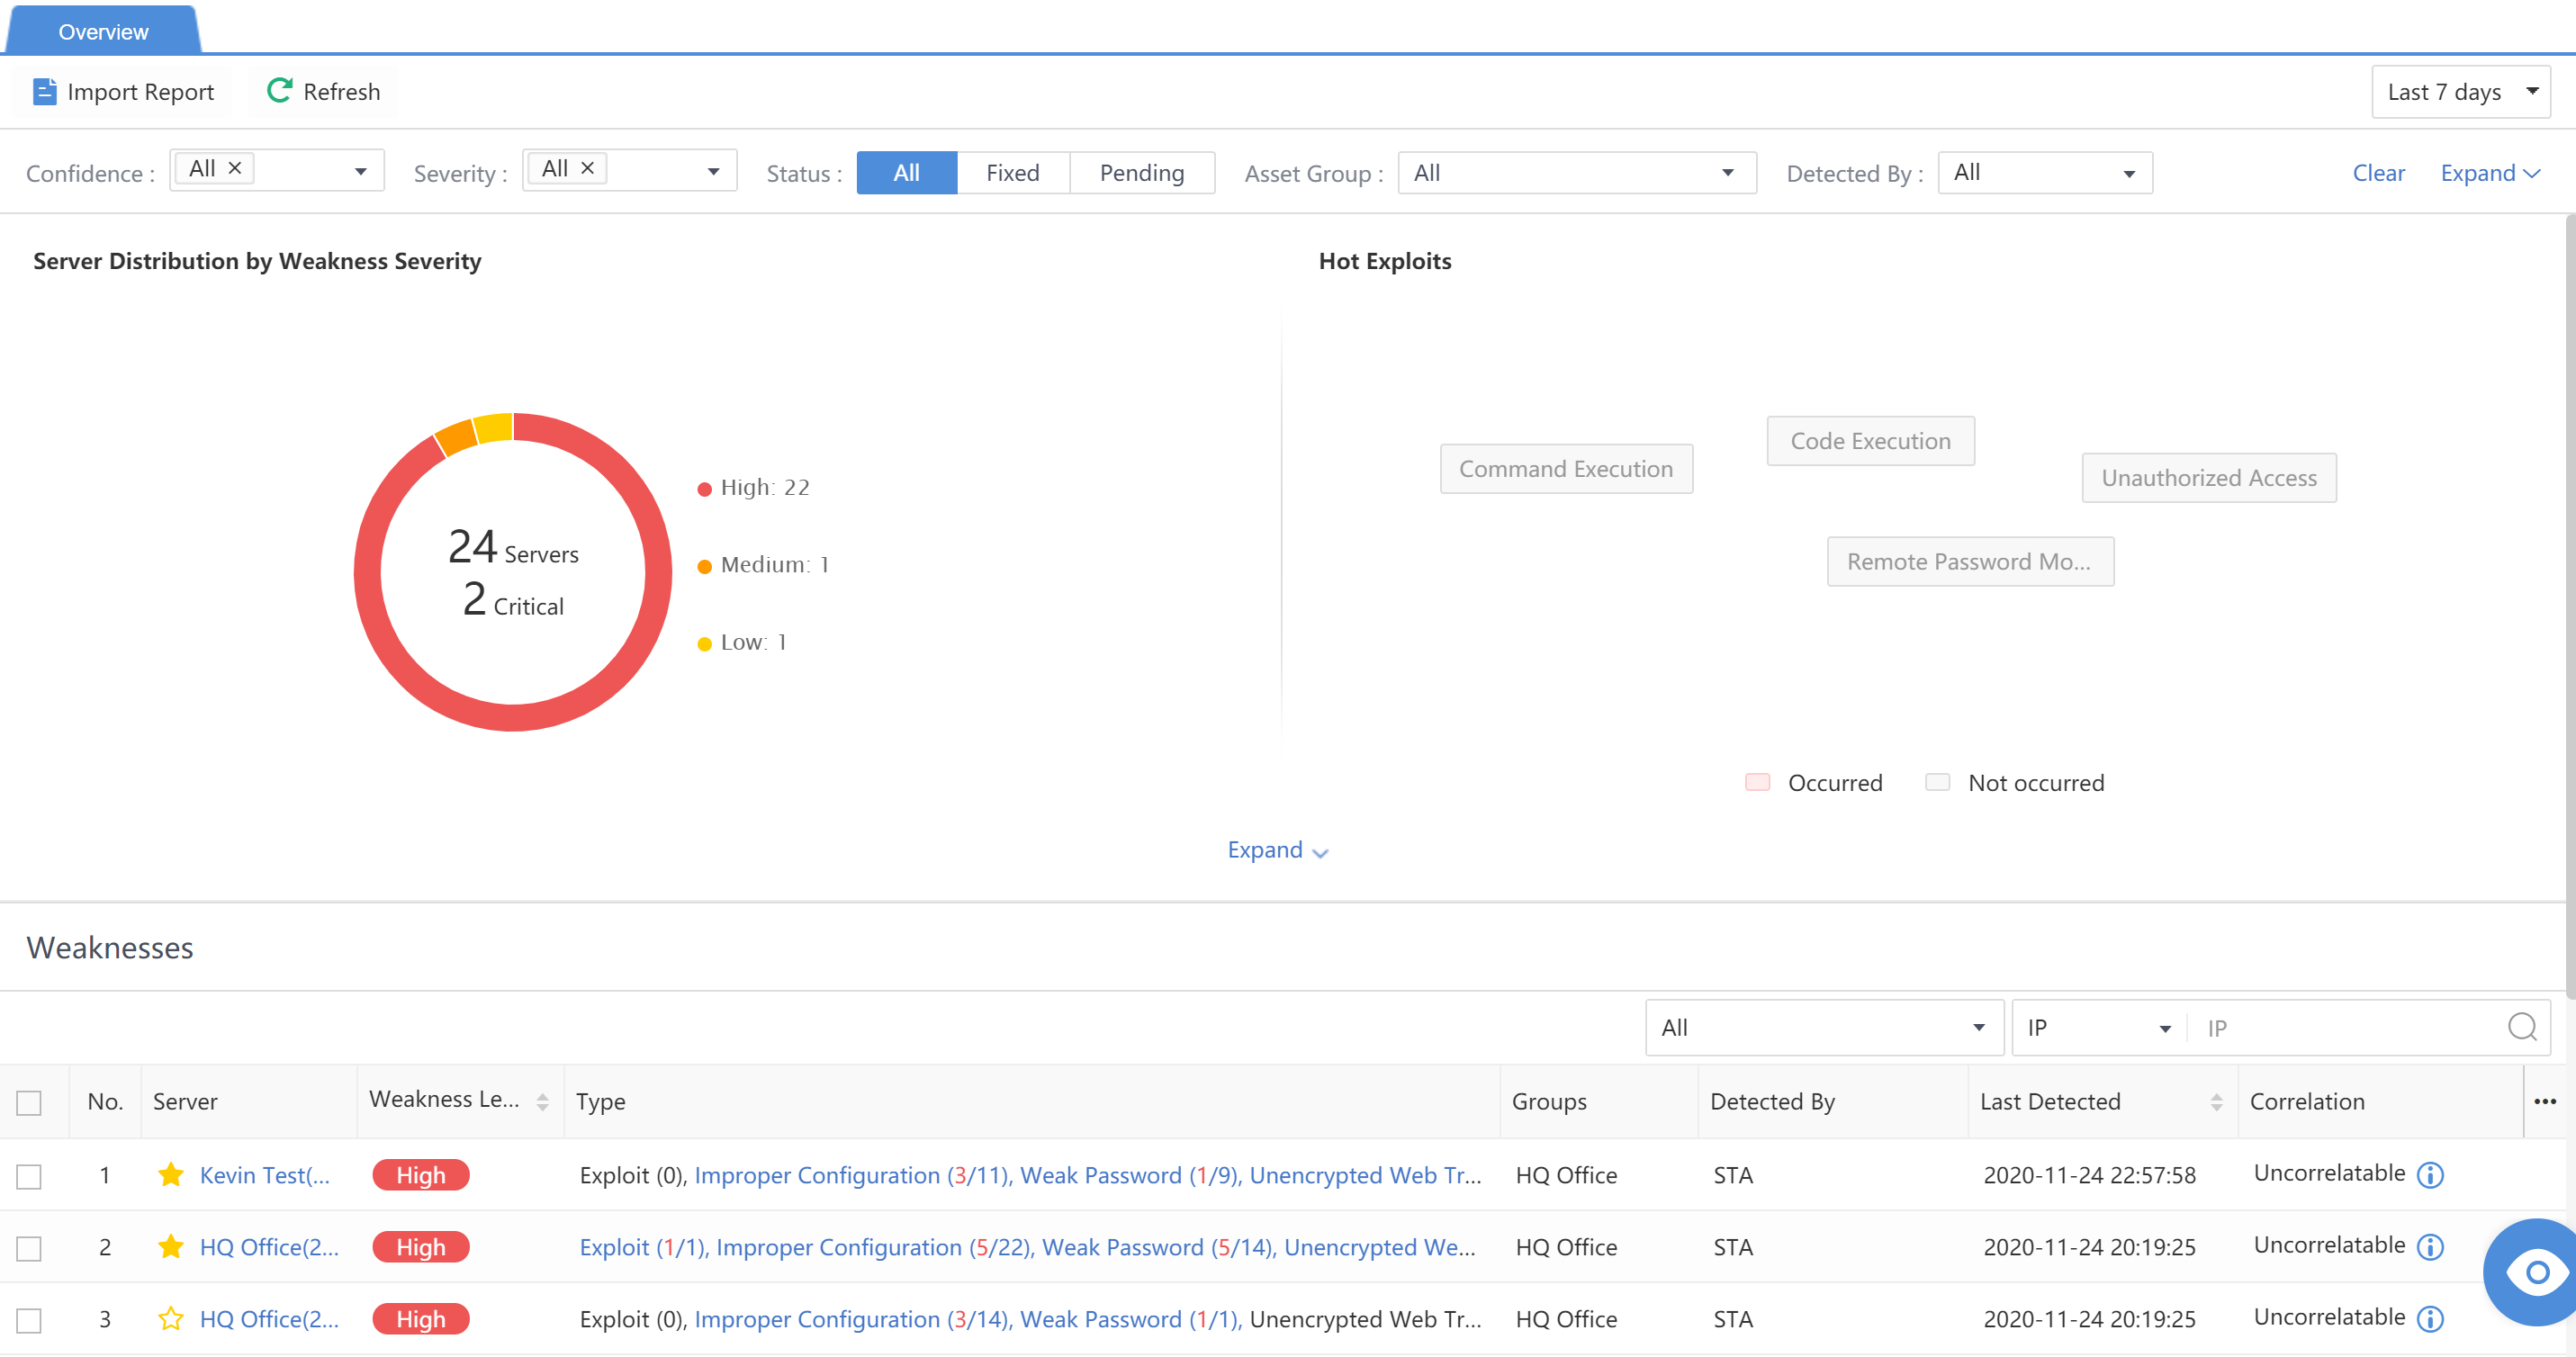Screen dimensions: 2576x1357
Task: Check the select-all header checkbox
Action: click(x=29, y=1102)
